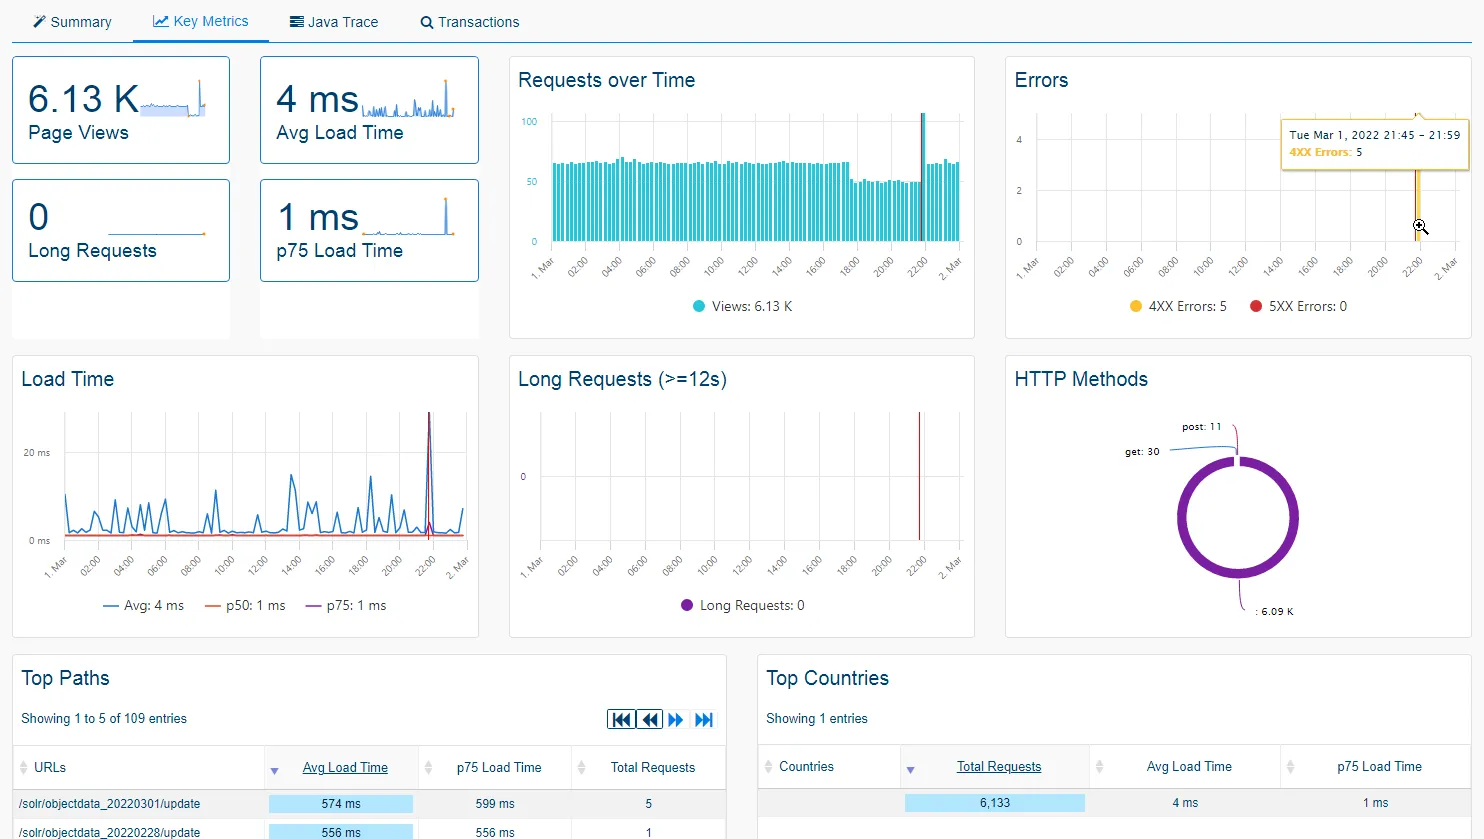Switch to the Transactions tab
The width and height of the screenshot is (1484, 839).
469,22
